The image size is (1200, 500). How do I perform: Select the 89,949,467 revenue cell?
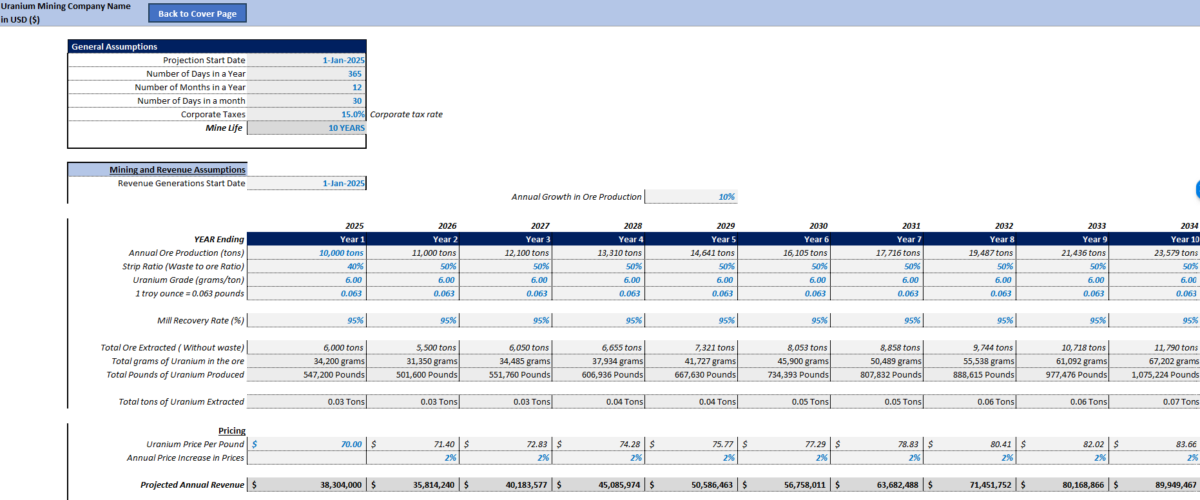click(x=1154, y=484)
